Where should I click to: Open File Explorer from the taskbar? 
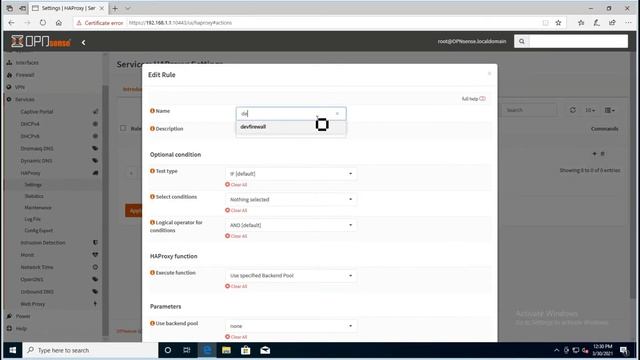(226, 350)
